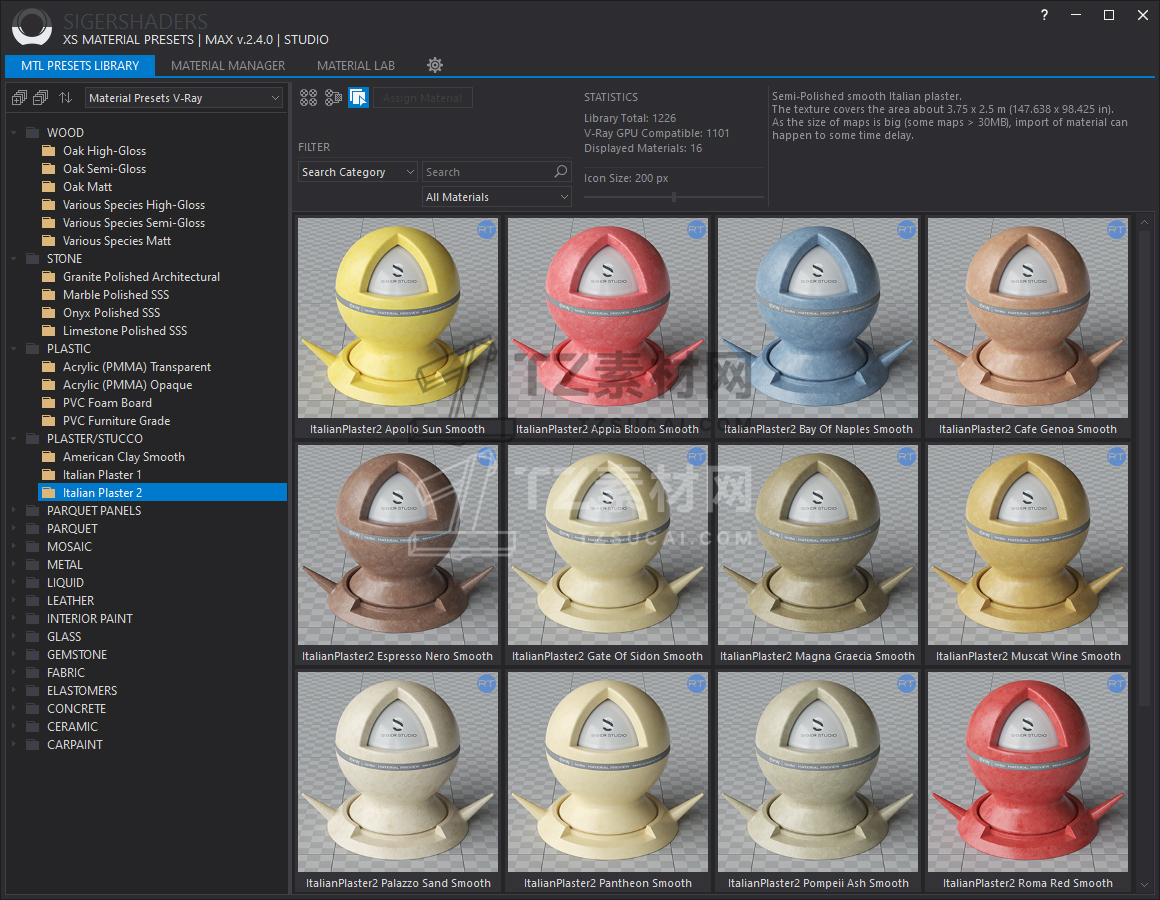Open the Material Presets V-Ray dropdown

click(184, 98)
